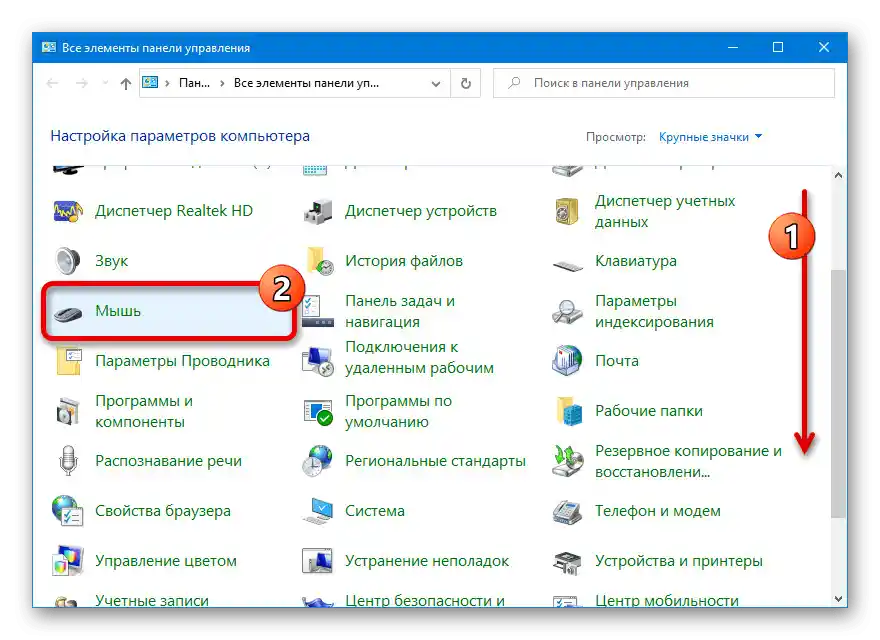Click the Рабочие папки icon
Screen dimensions: 880x640
(x=569, y=411)
